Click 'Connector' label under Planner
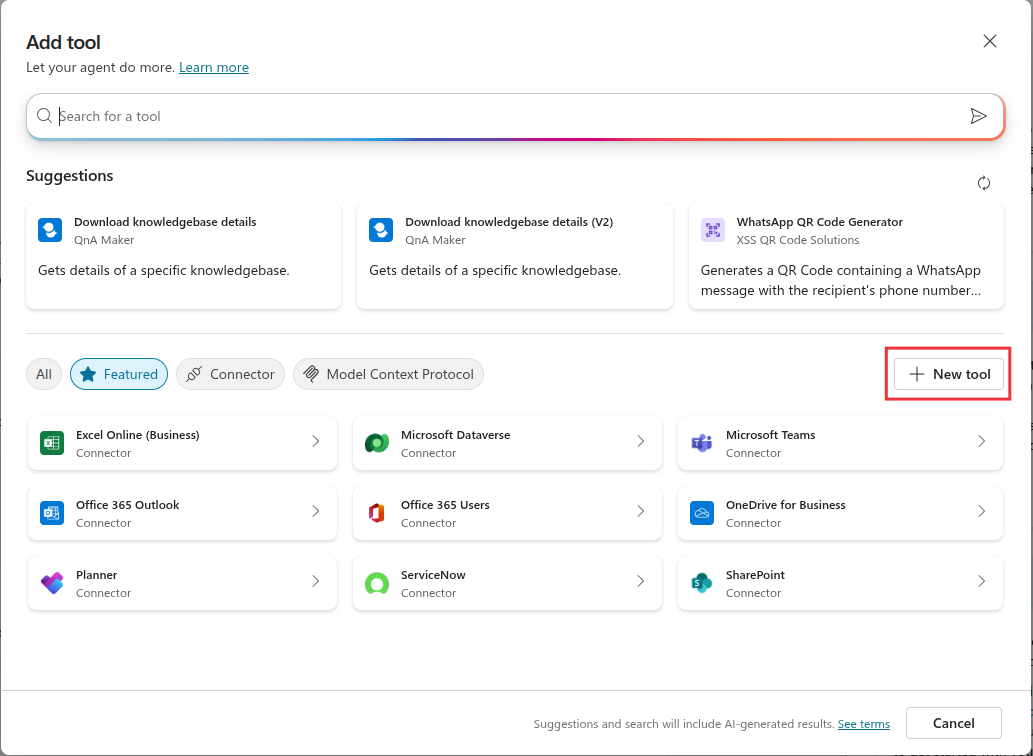This screenshot has width=1033, height=756. pos(103,593)
